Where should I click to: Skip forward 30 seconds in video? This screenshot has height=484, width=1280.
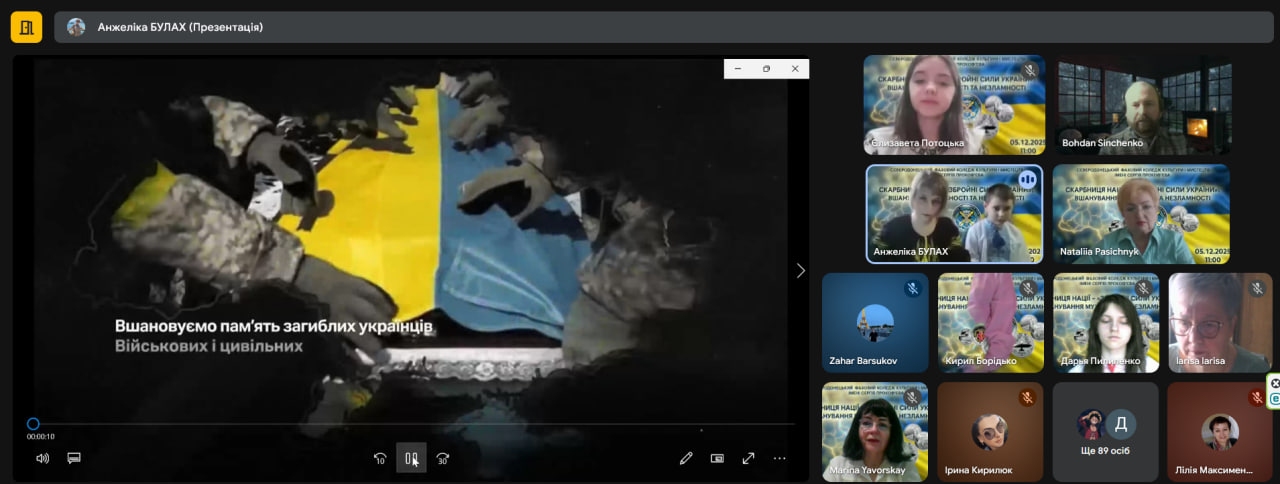[x=443, y=458]
